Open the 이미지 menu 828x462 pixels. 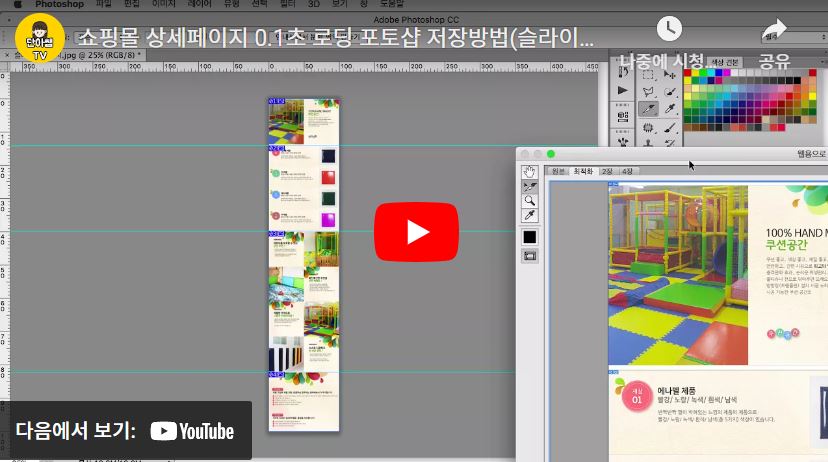[163, 4]
